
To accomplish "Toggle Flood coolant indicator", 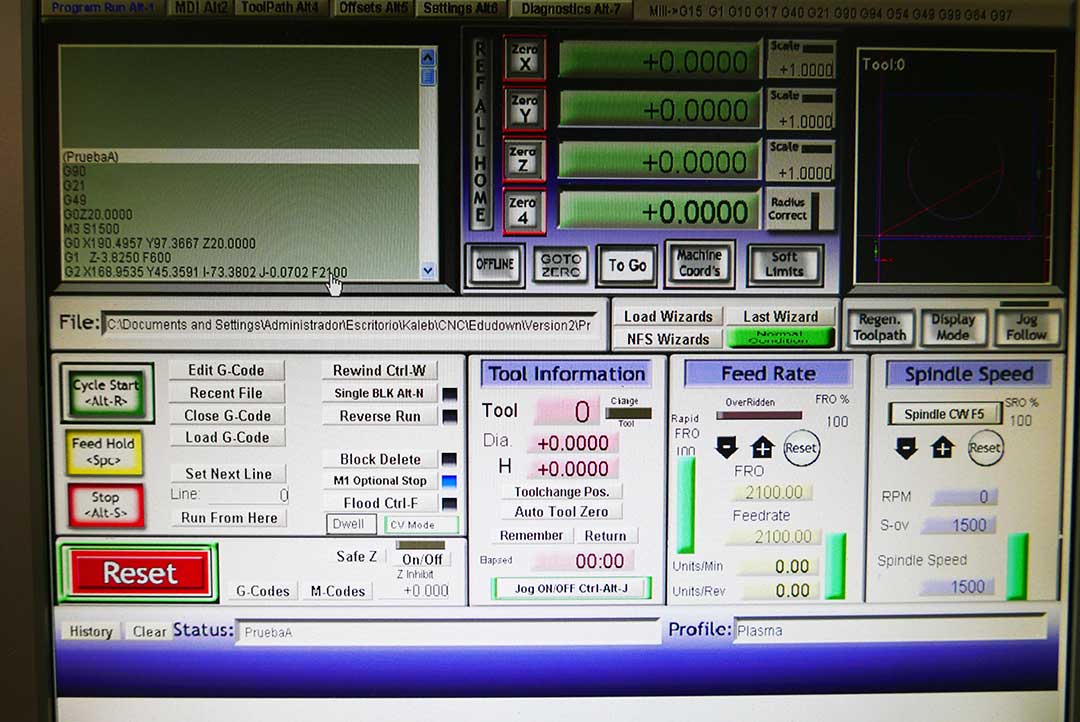I will click(450, 503).
